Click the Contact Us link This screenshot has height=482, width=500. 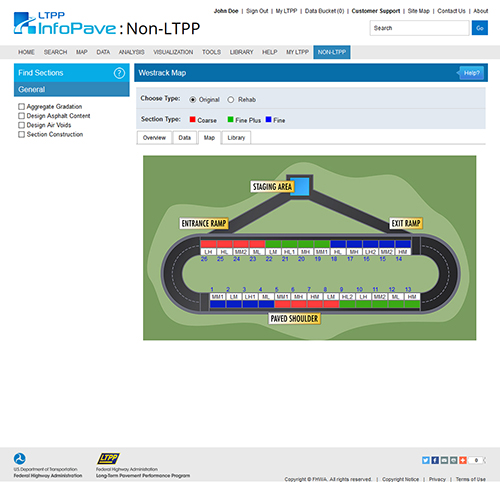coord(451,11)
